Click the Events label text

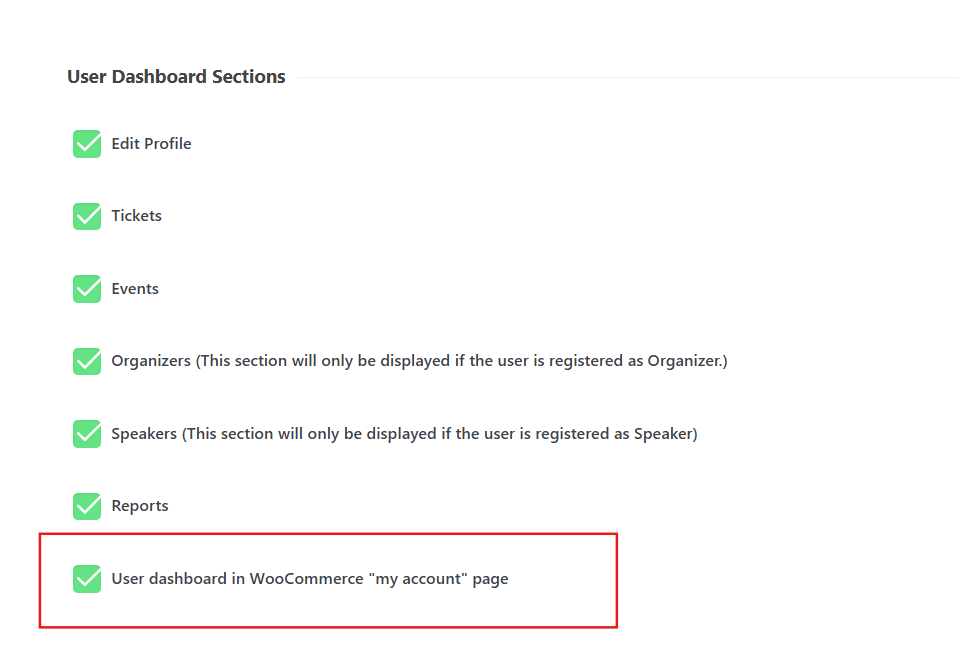coord(135,289)
